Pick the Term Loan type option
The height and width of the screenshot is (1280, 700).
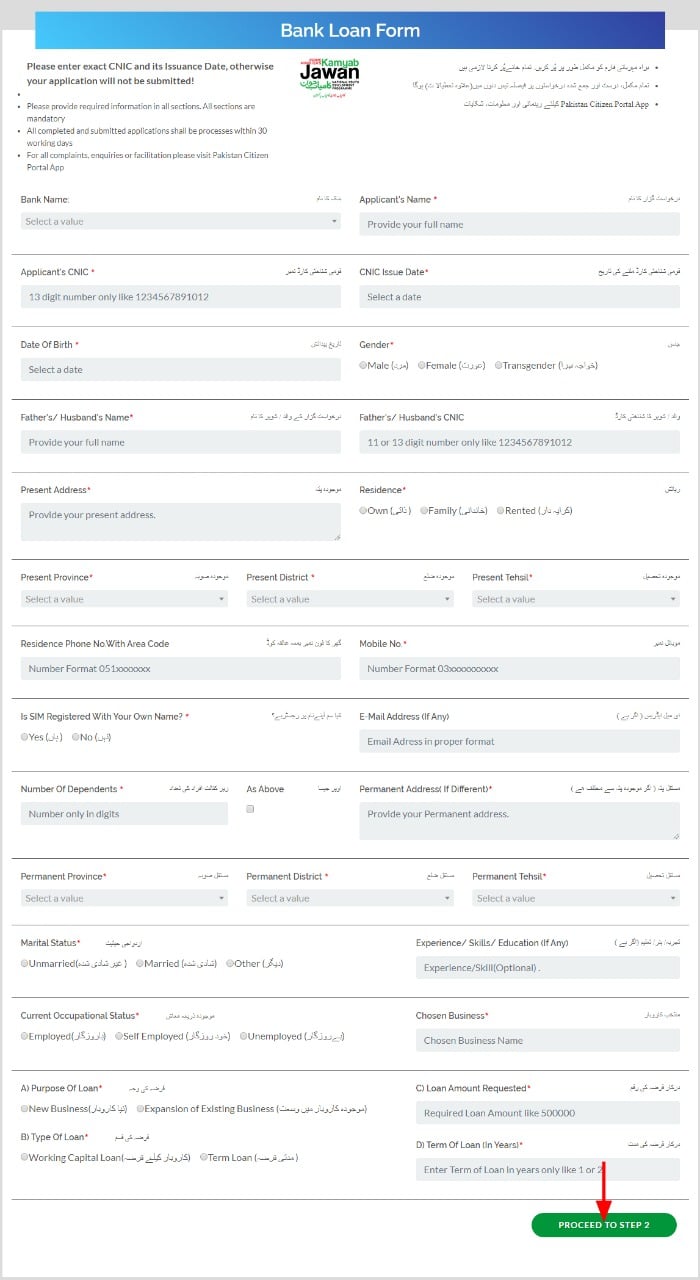click(204, 1158)
